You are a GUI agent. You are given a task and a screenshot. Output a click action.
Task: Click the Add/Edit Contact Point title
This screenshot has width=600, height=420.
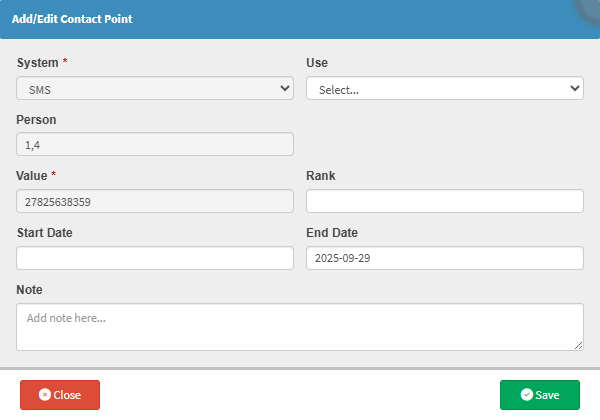tap(72, 19)
